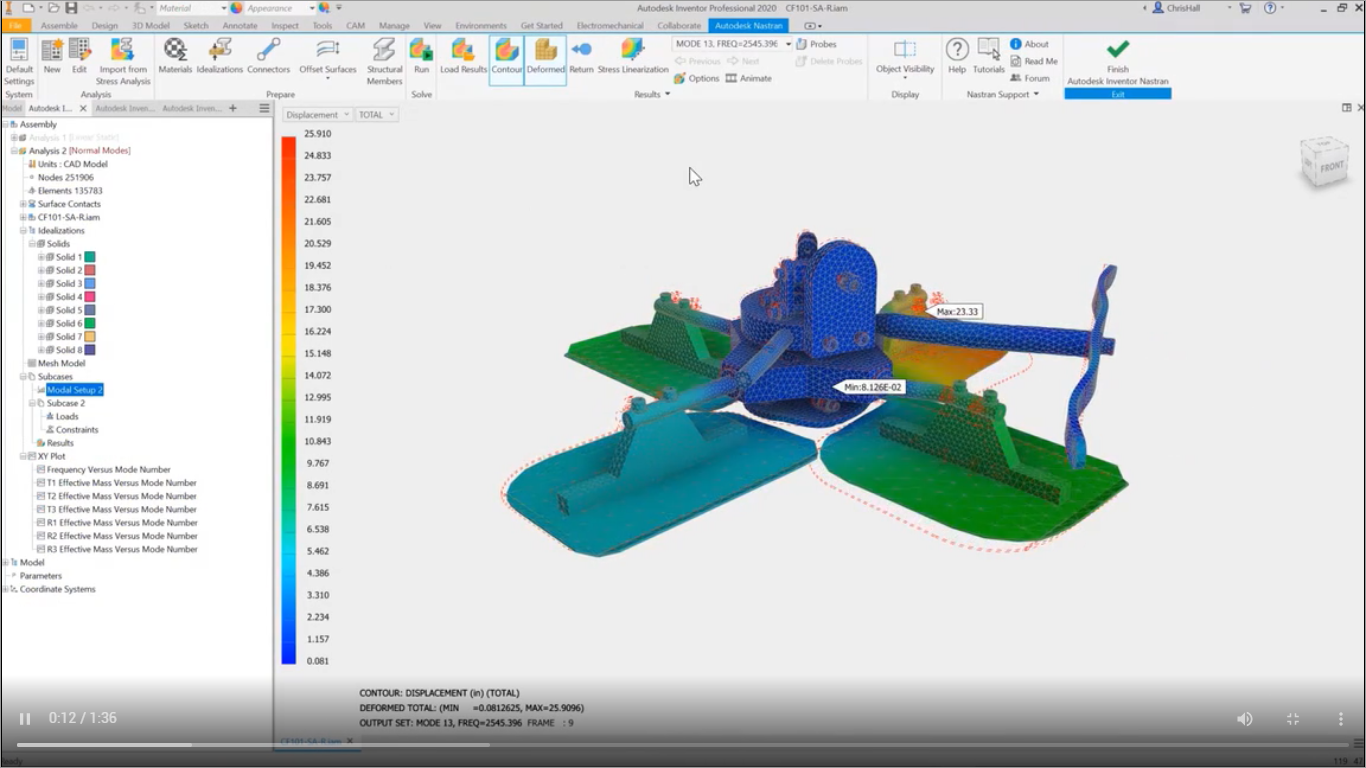Click the Solid 1 teal color swatch

click(90, 257)
